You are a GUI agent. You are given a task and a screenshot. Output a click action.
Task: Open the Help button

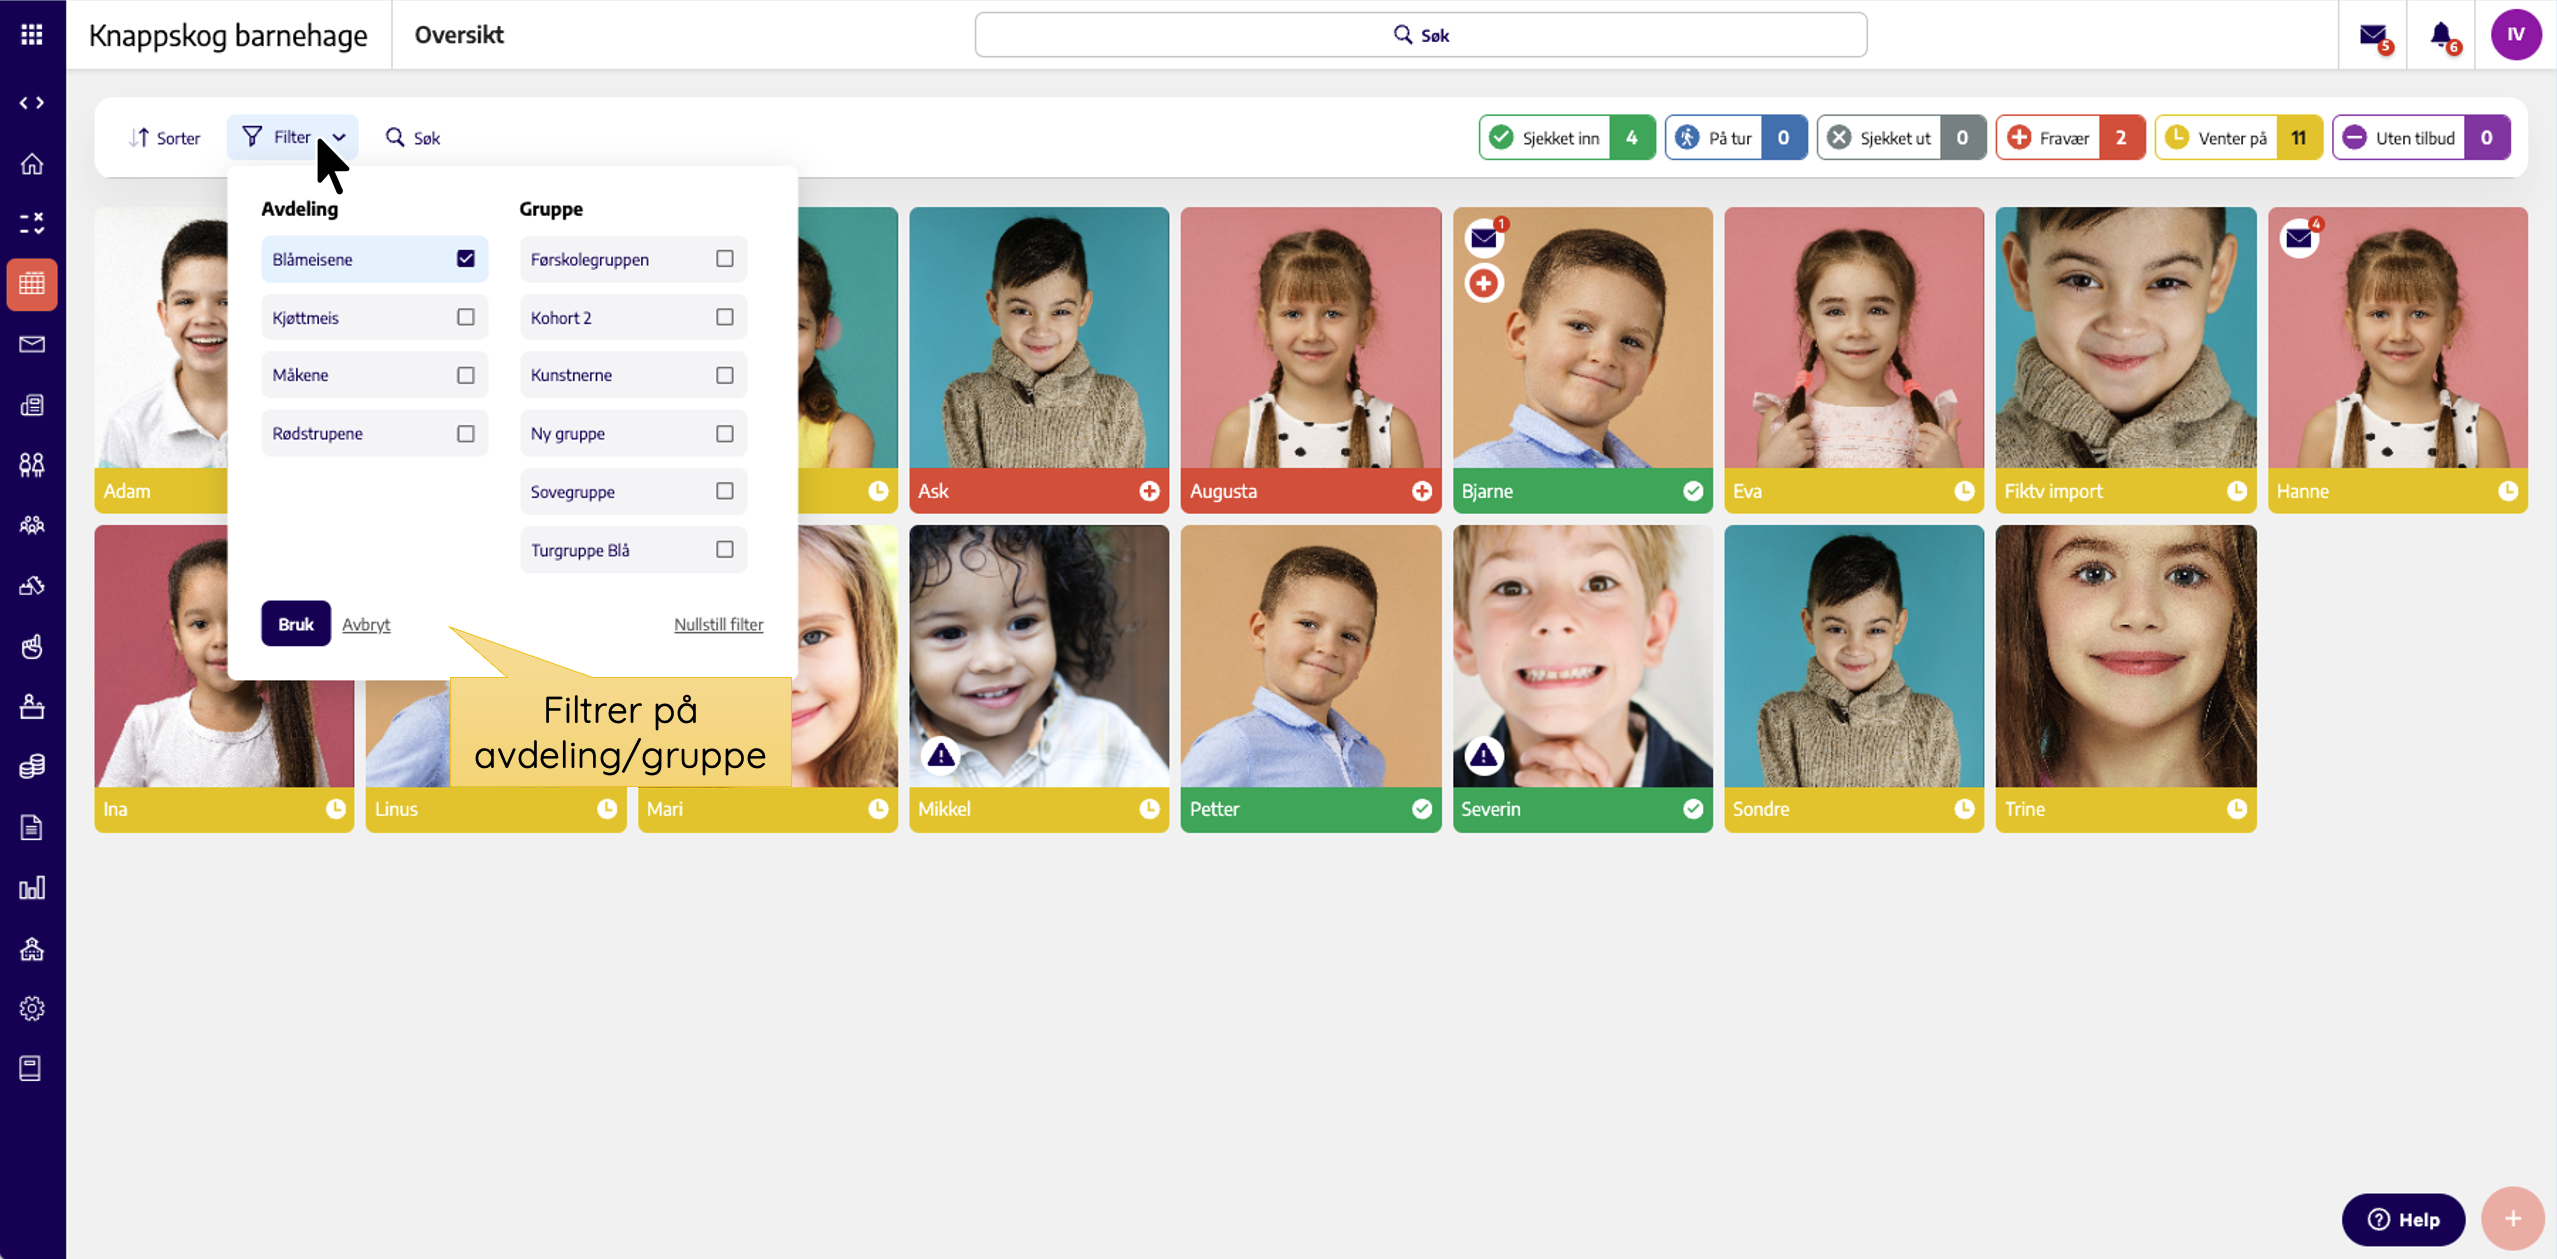2403,1219
